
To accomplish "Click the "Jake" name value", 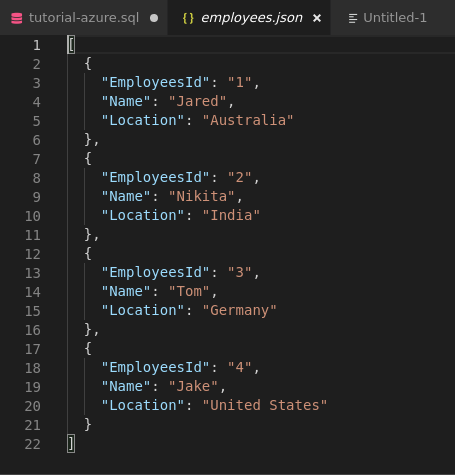I will pos(193,386).
